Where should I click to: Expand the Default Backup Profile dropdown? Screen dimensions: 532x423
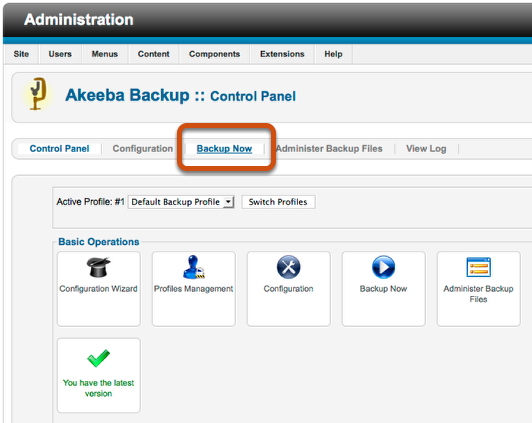[181, 202]
